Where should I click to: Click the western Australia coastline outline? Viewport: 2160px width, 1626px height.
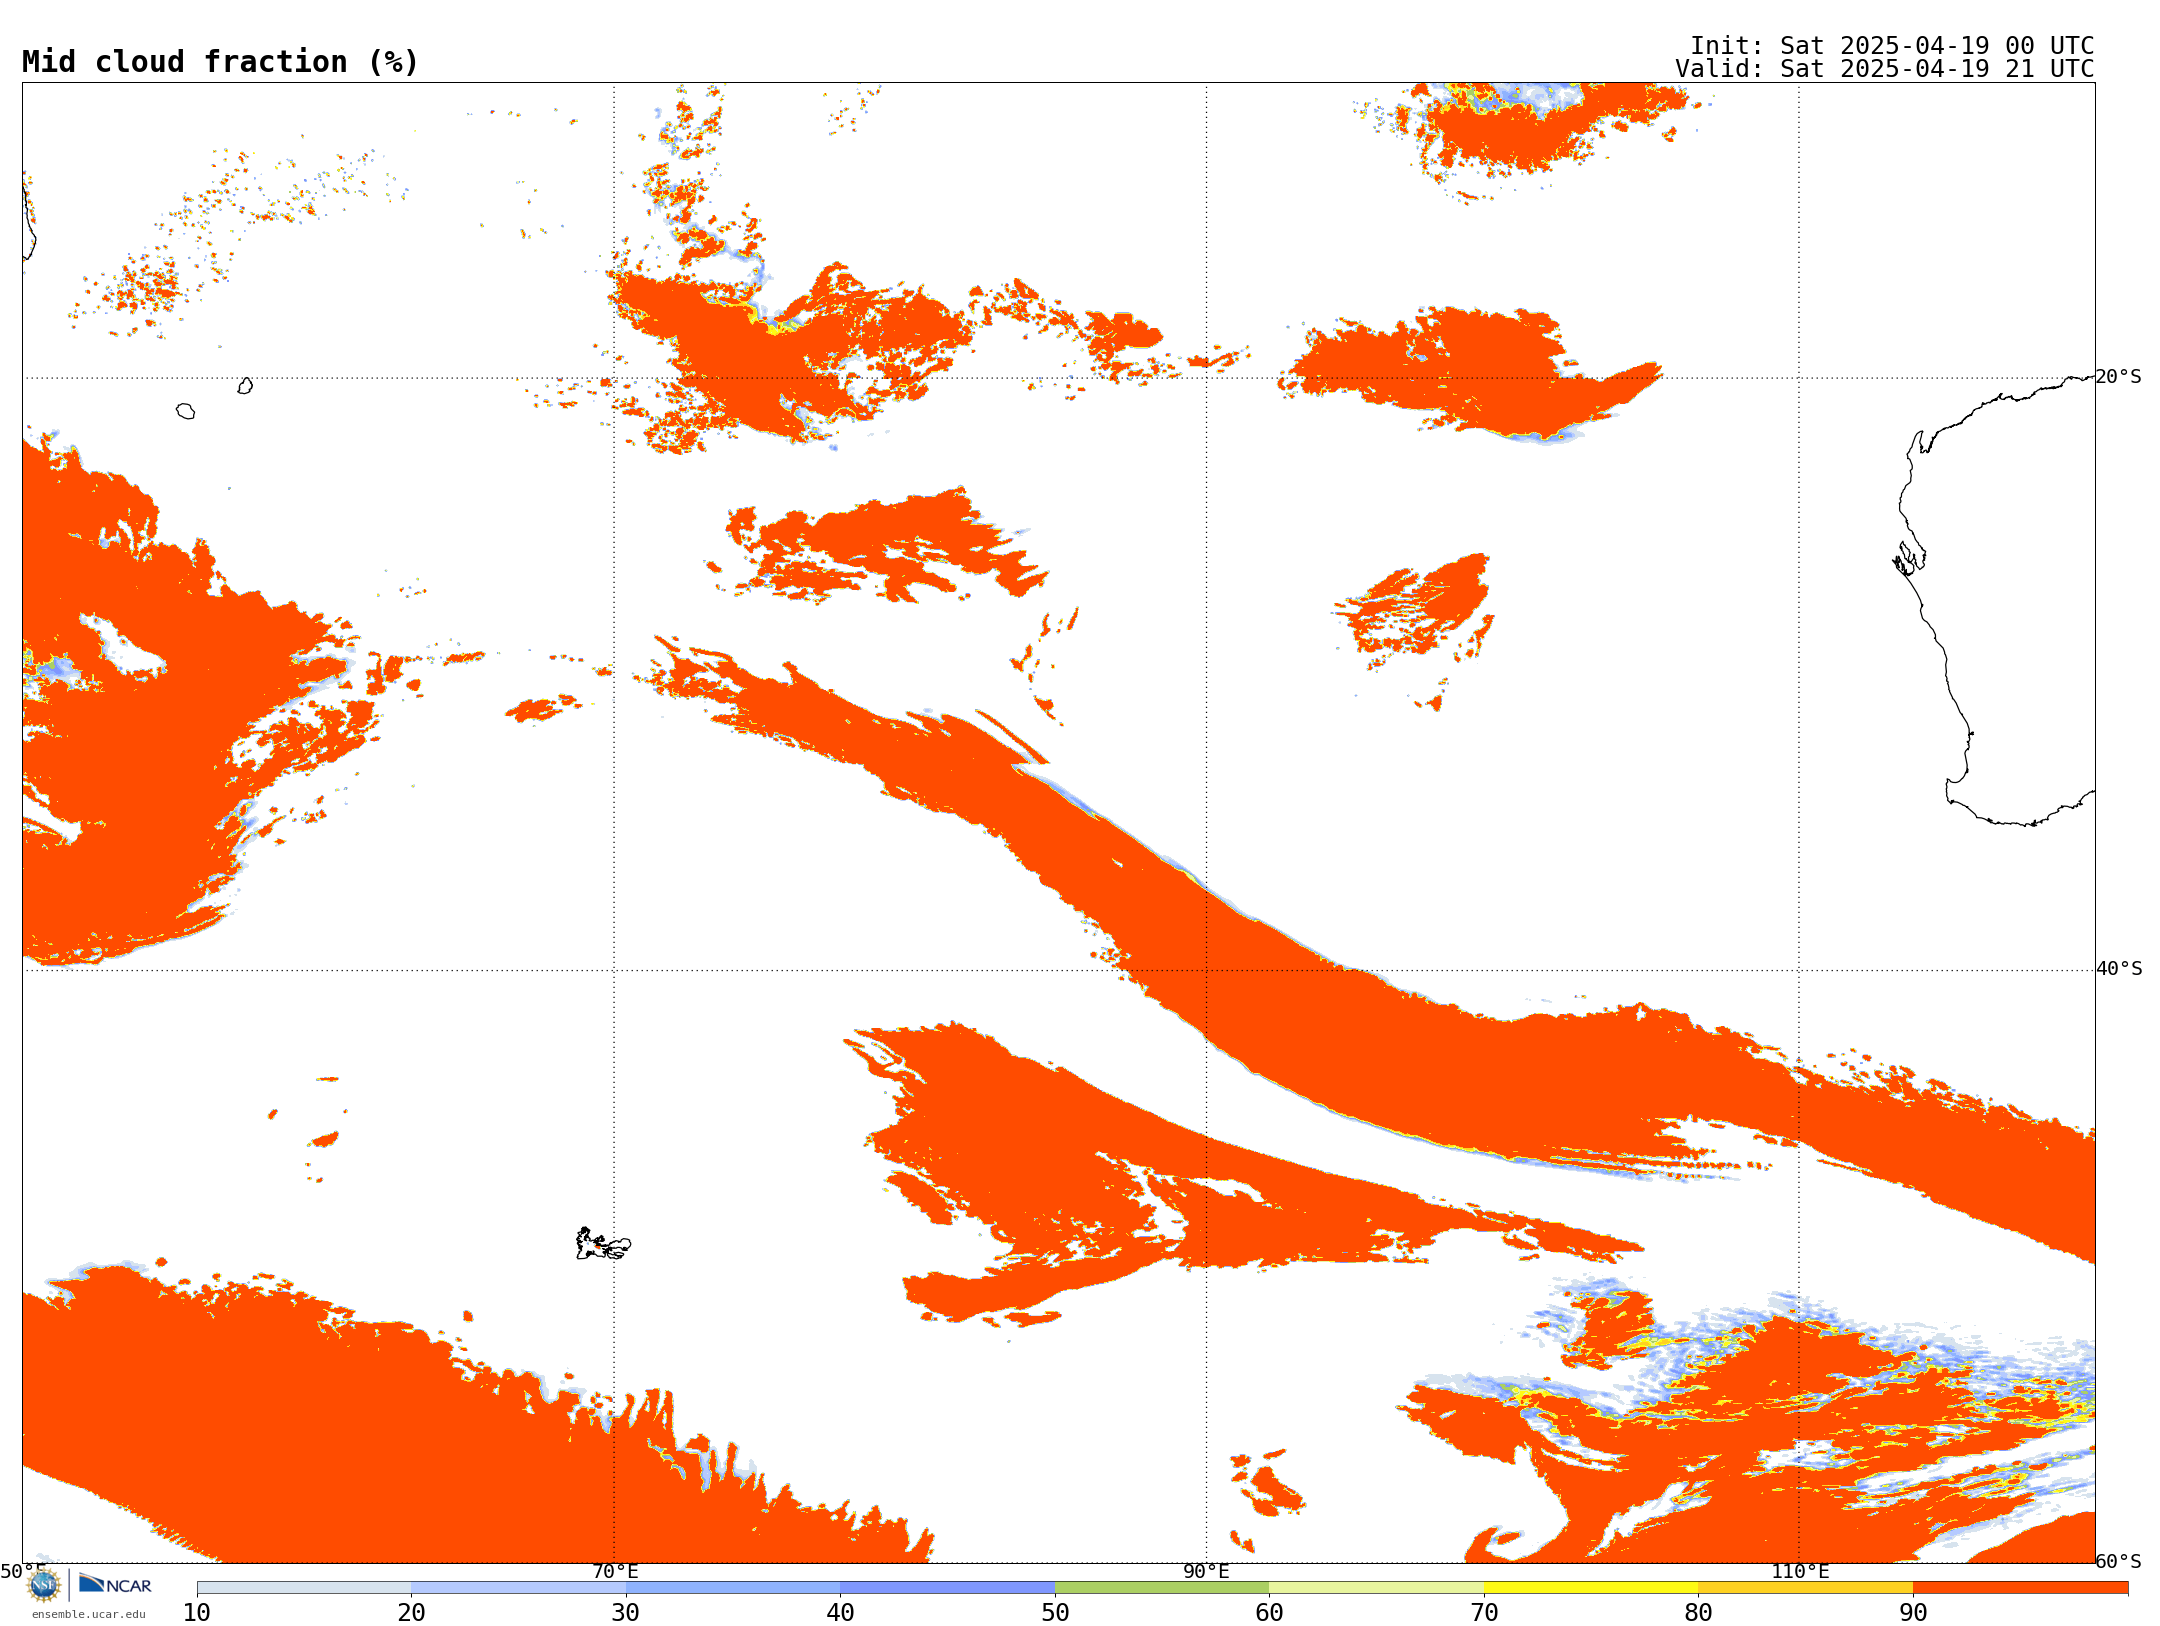(1995, 600)
